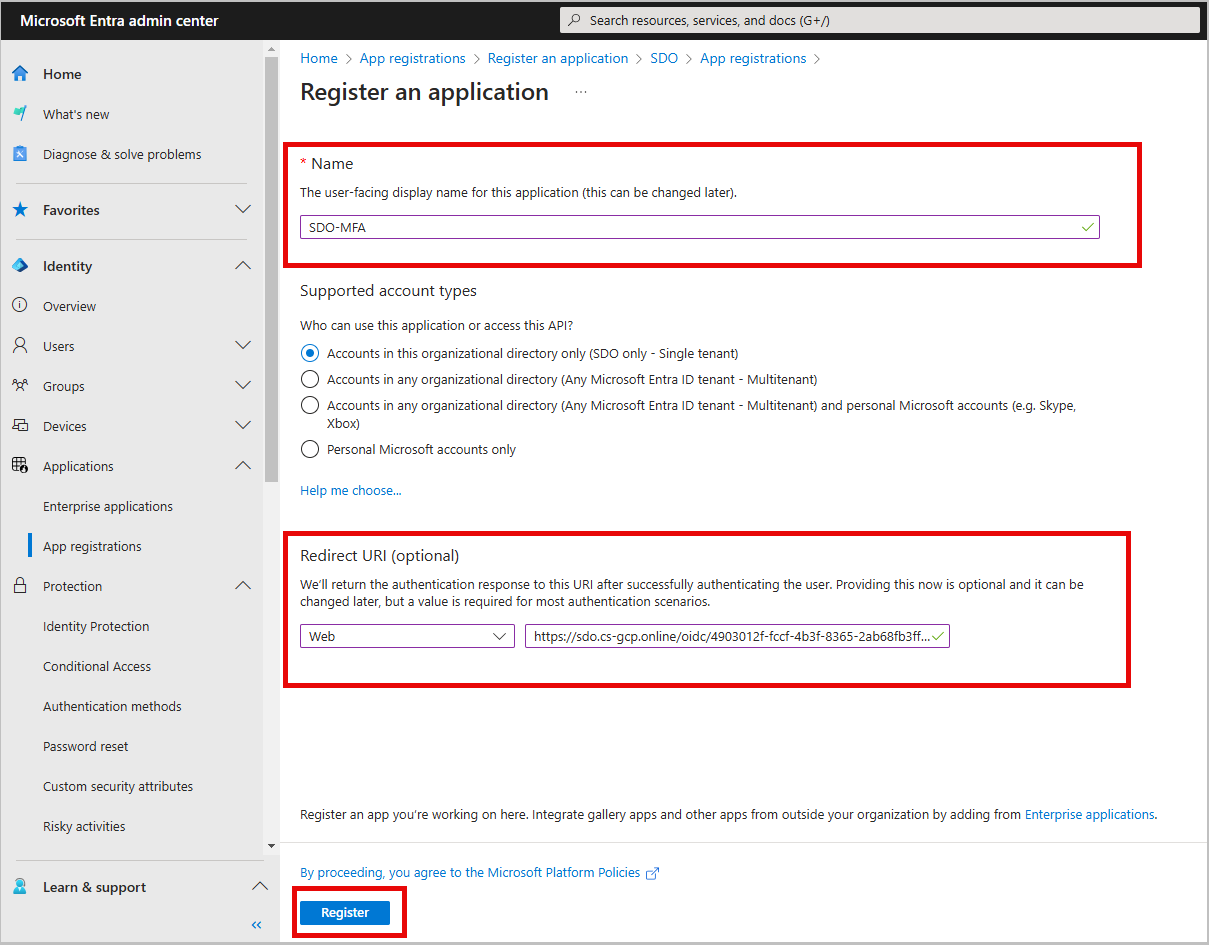
Task: Click the Favorites star icon
Action: pyautogui.click(x=20, y=210)
